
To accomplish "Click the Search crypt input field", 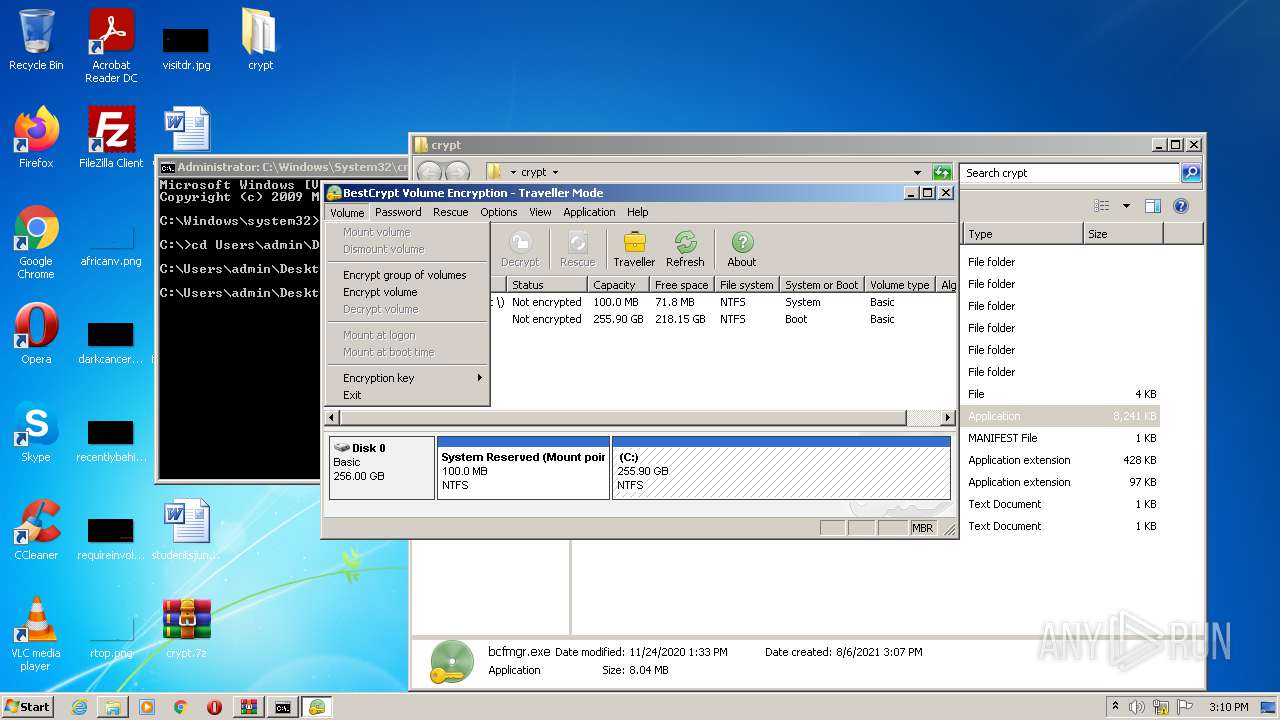I will (x=1069, y=173).
